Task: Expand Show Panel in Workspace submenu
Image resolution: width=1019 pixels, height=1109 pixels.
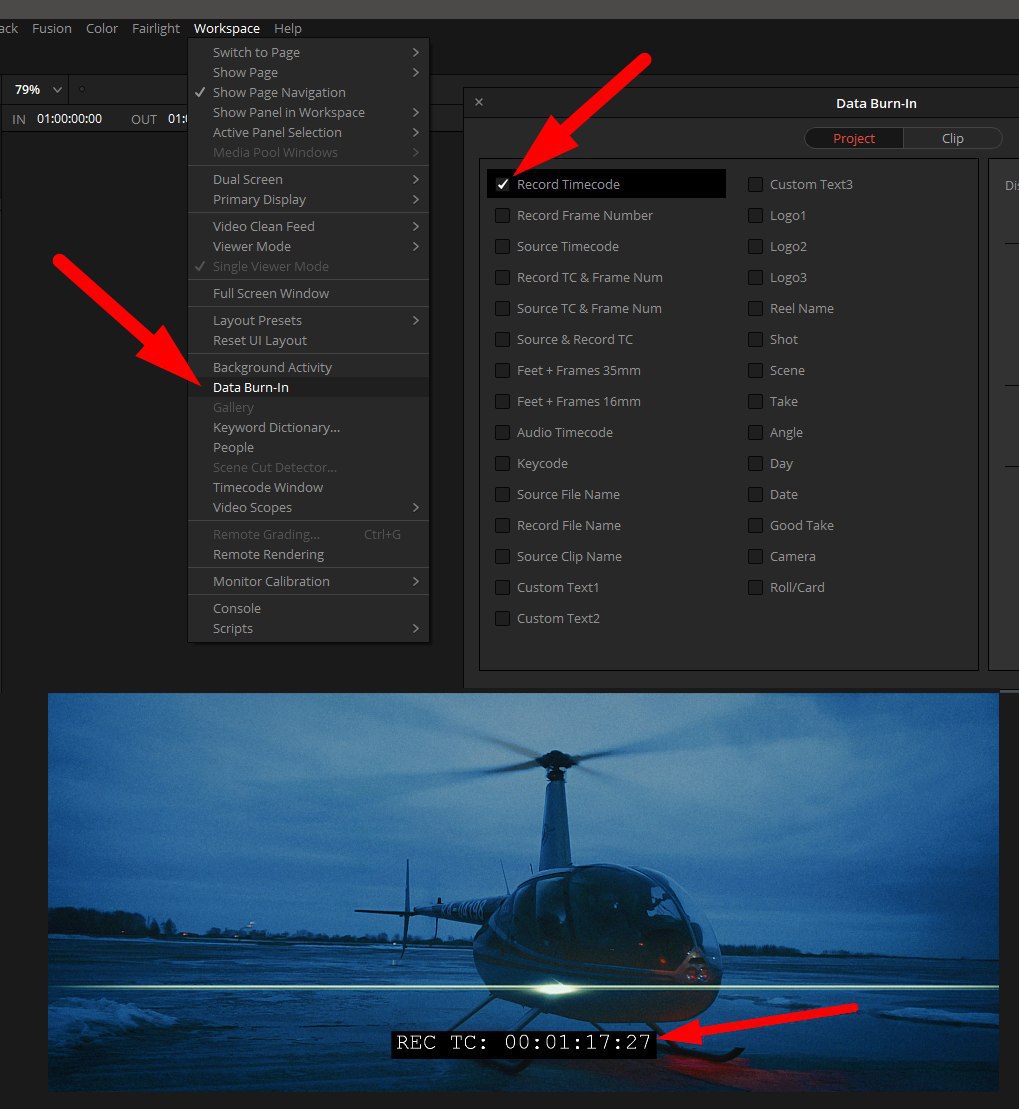Action: tap(308, 112)
